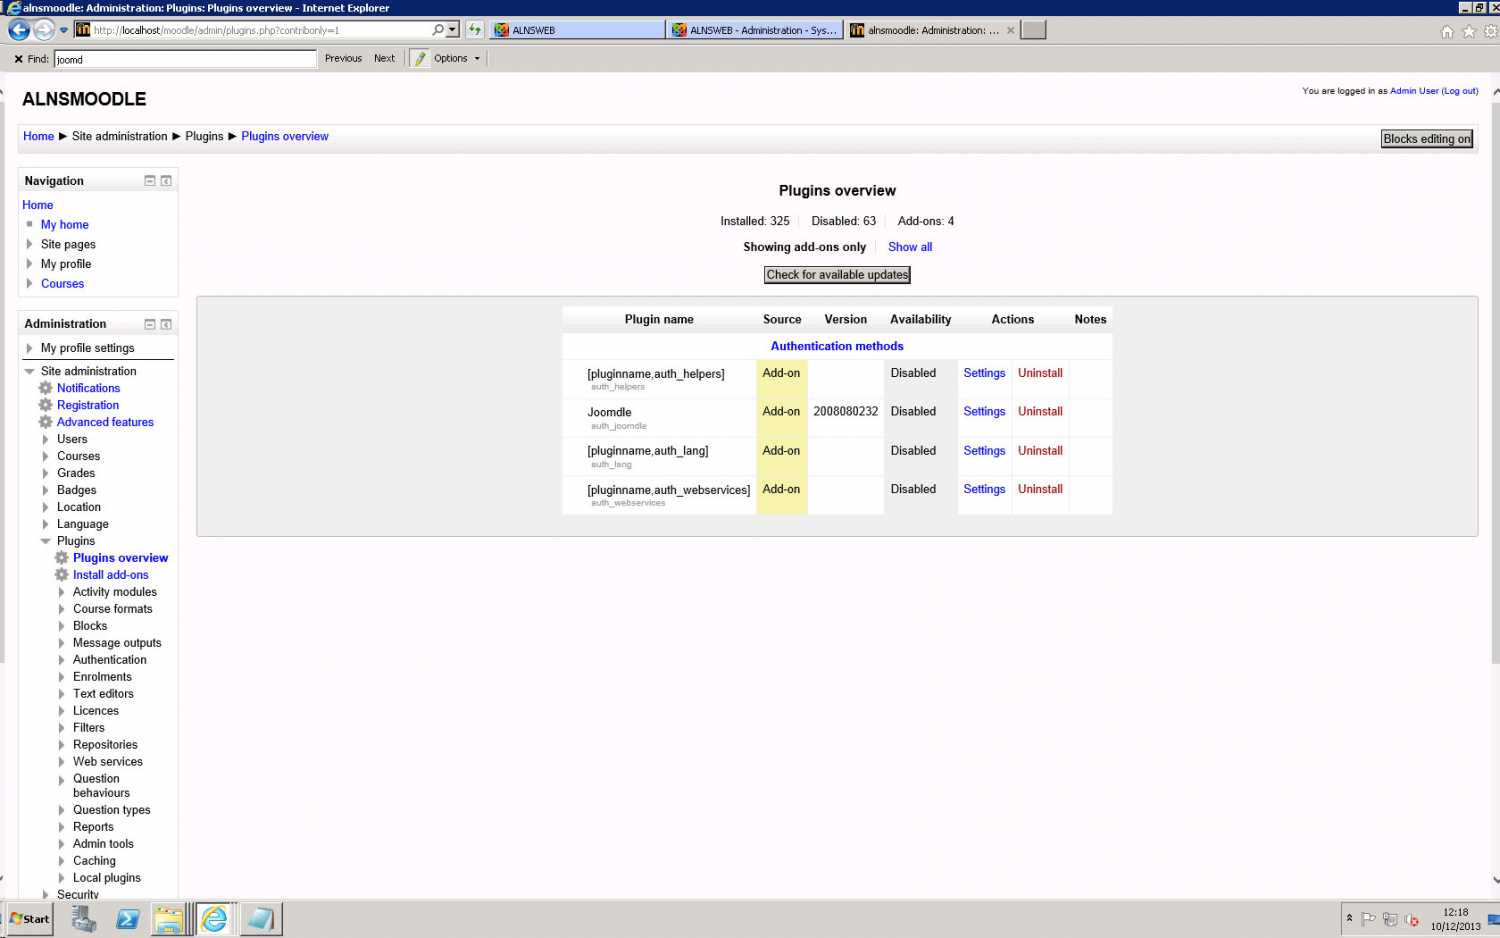Click the highlight pencil icon in Find bar
Screen dimensions: 1500x938
click(419, 59)
